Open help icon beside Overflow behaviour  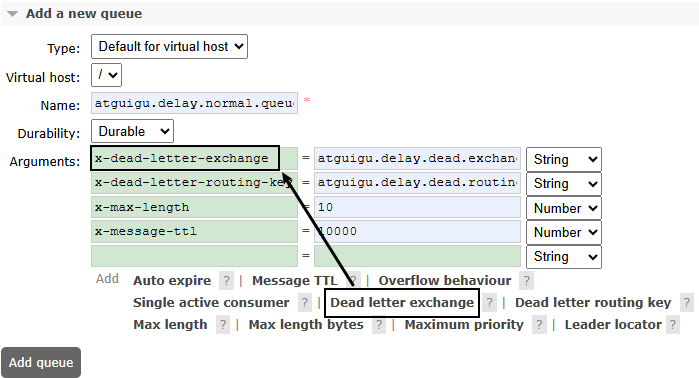pyautogui.click(x=526, y=281)
